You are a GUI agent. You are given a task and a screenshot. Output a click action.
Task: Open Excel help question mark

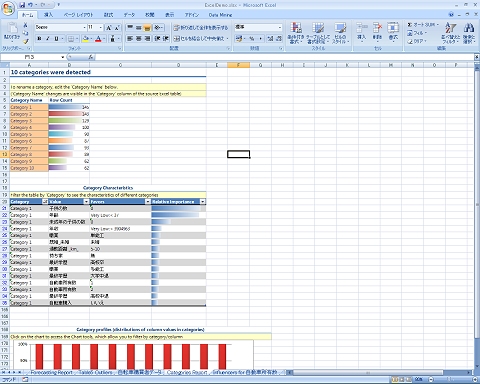click(x=451, y=14)
